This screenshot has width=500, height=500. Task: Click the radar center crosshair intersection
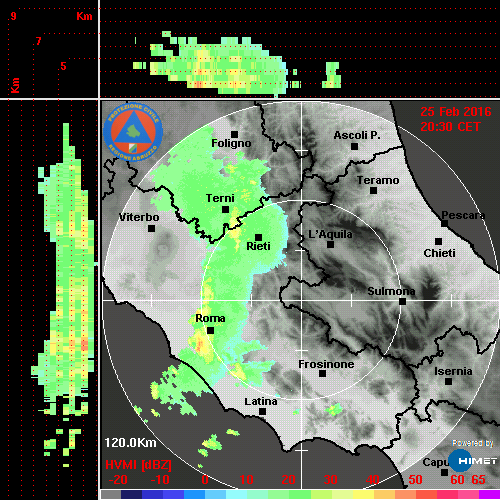click(302, 300)
